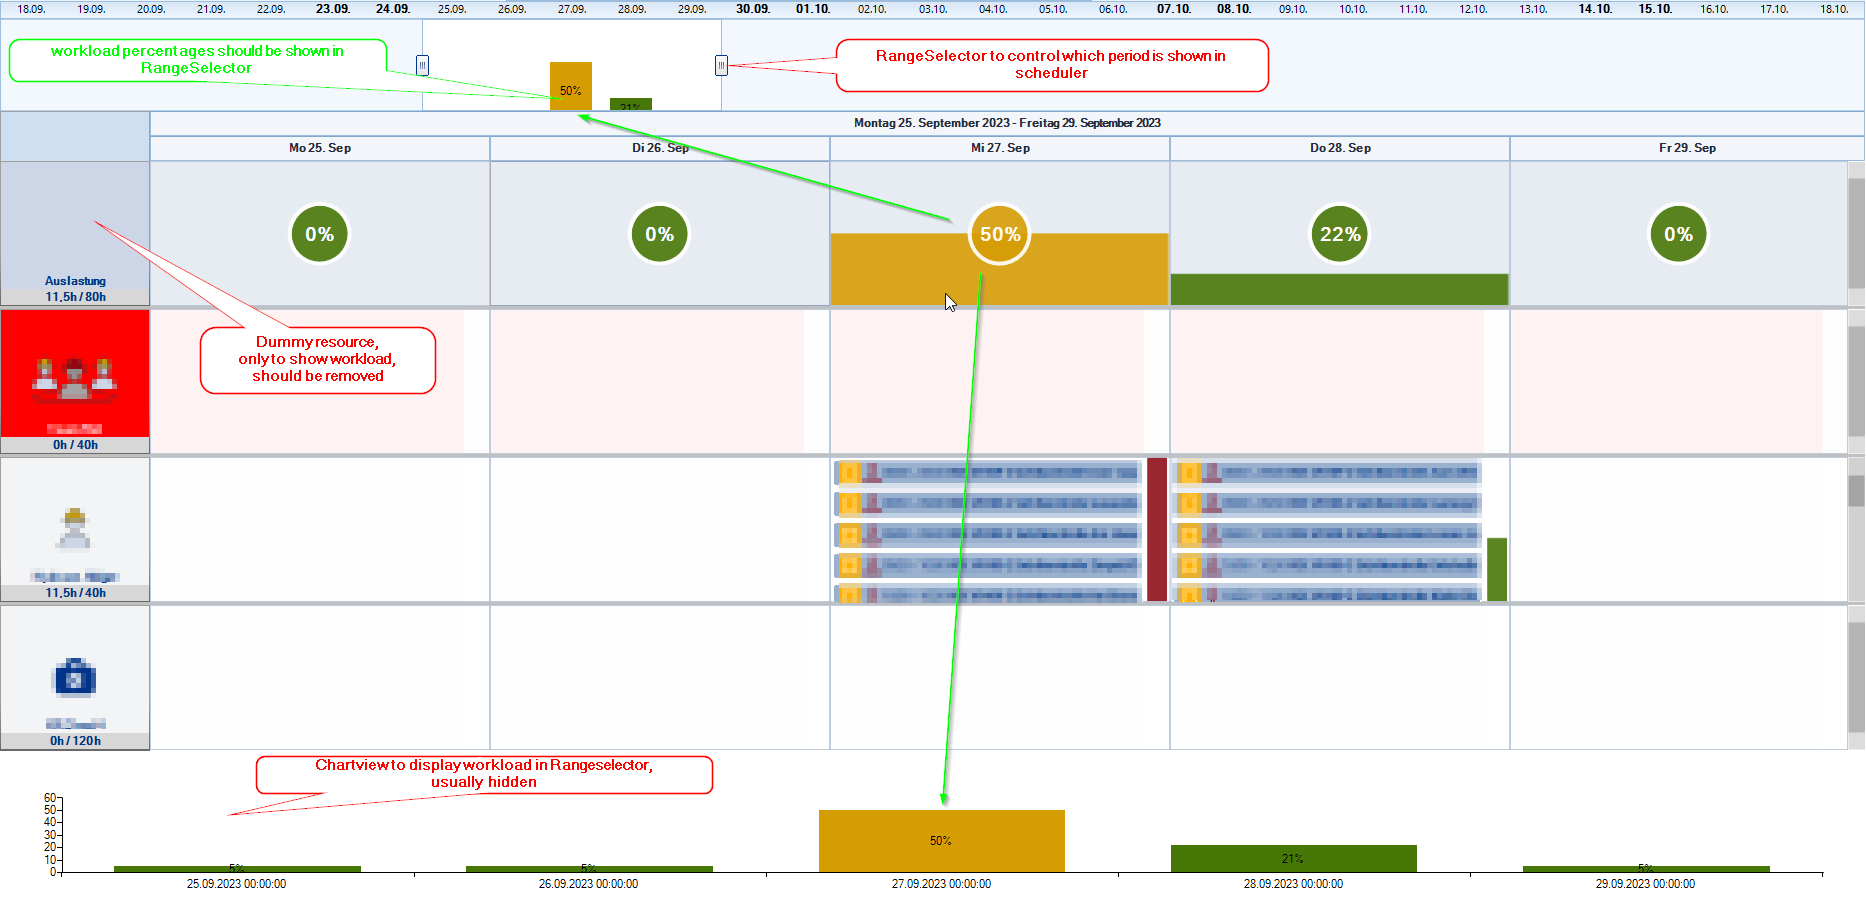Viewport: 1866px width, 903px height.
Task: Grab the right RangeSelector thumb handle
Action: [x=721, y=66]
